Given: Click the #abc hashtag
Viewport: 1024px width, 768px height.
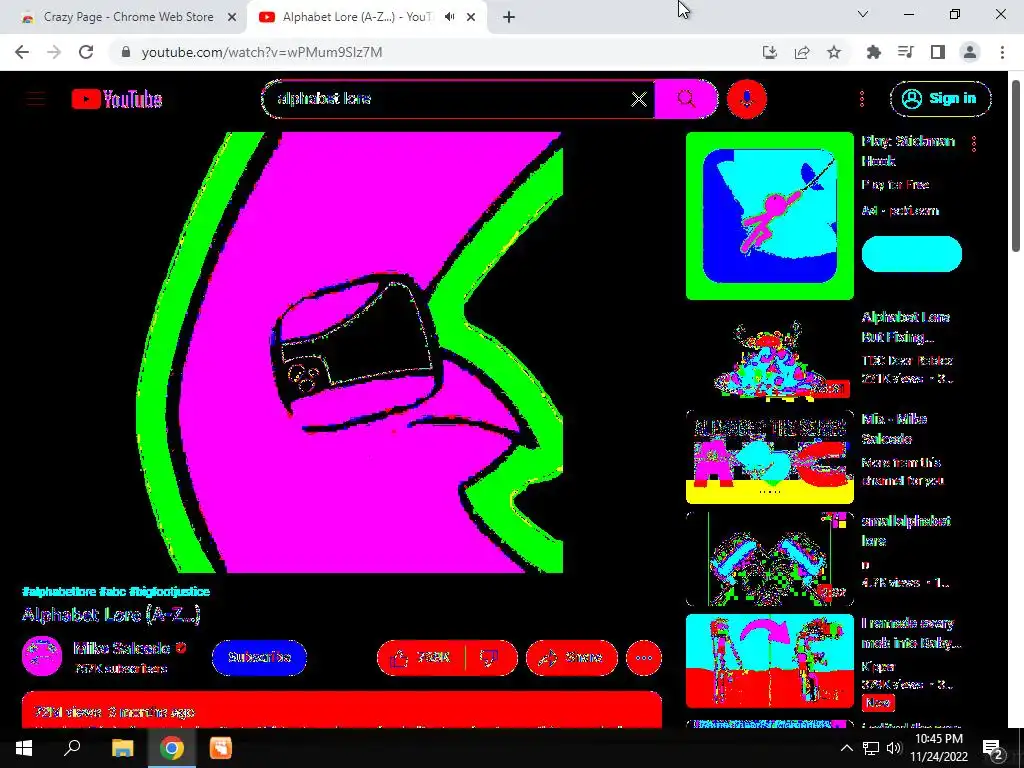Looking at the screenshot, I should coord(112,592).
